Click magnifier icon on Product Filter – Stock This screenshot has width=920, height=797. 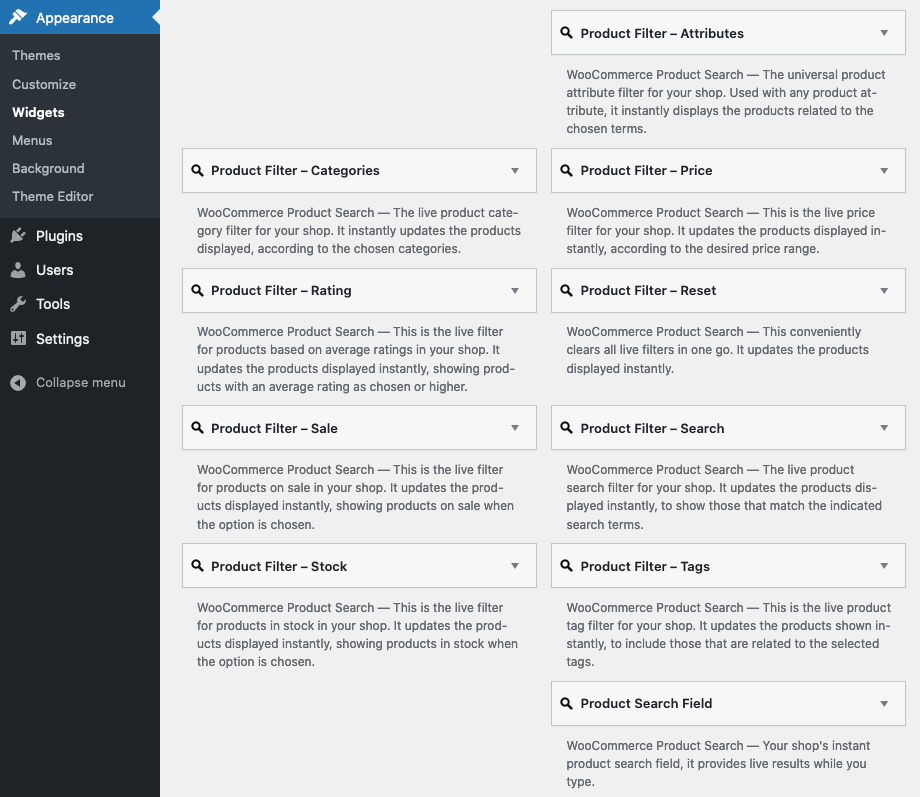pos(198,567)
